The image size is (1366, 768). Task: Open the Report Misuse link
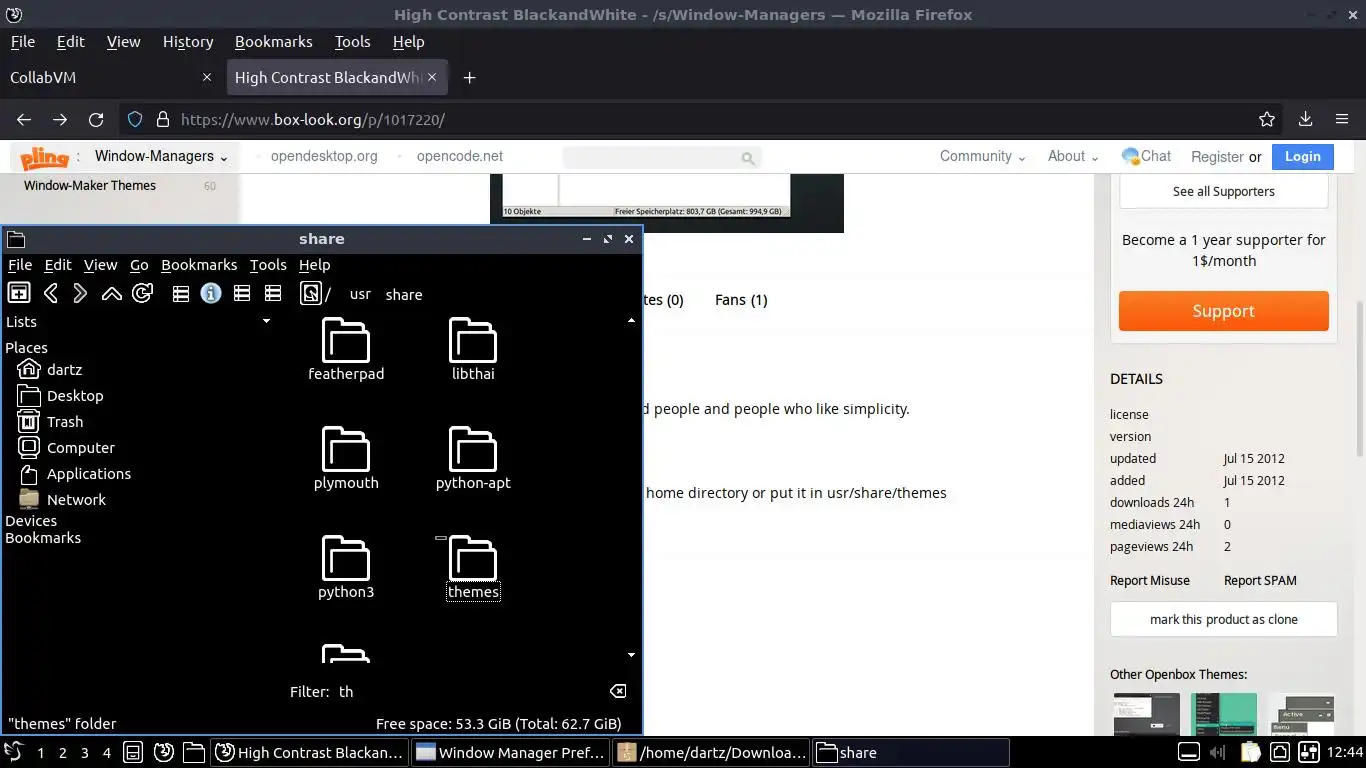pyautogui.click(x=1150, y=580)
